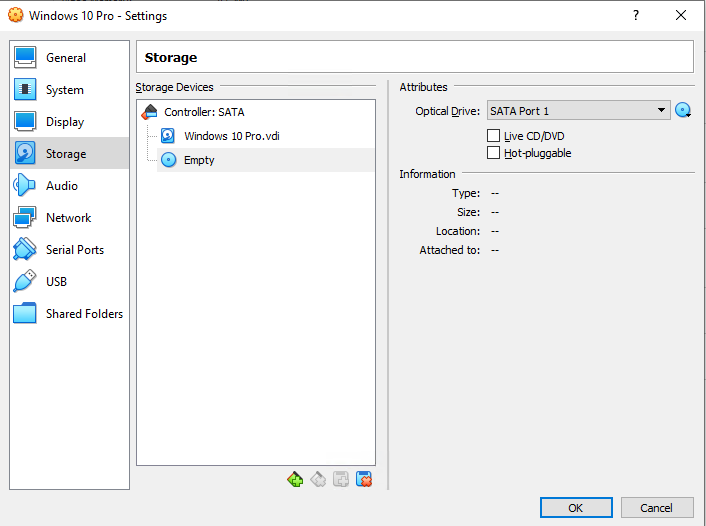Click the help question mark button

[635, 15]
